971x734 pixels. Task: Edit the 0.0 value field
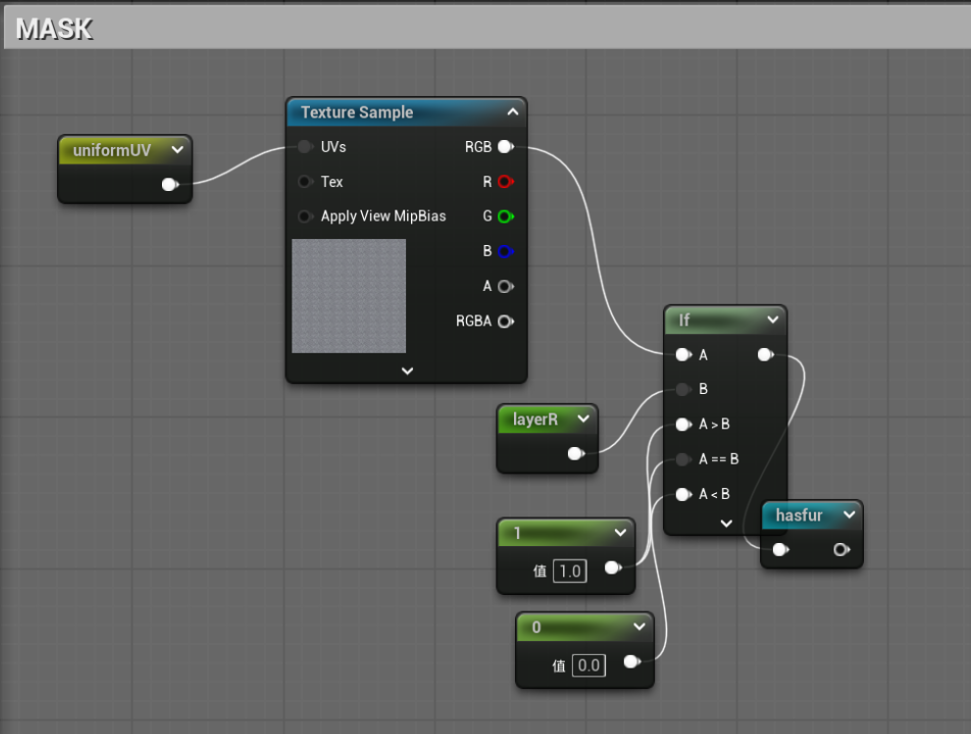[588, 665]
